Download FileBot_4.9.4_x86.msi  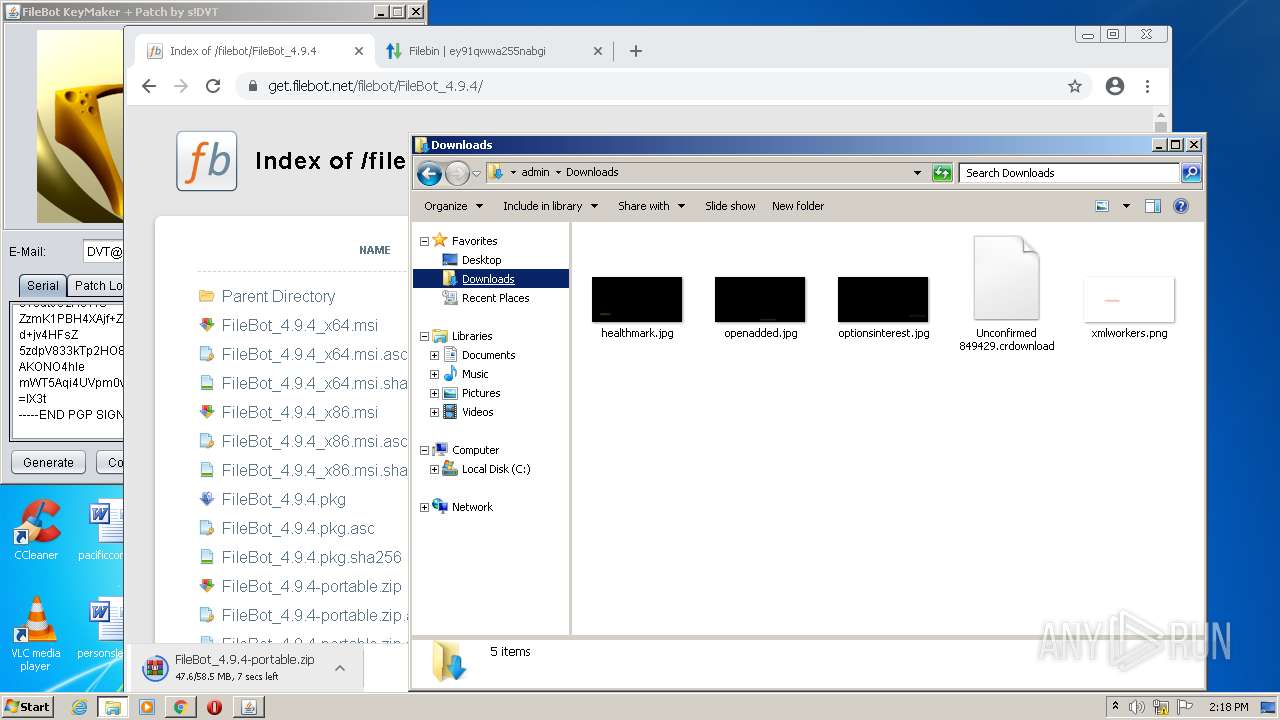[x=300, y=412]
